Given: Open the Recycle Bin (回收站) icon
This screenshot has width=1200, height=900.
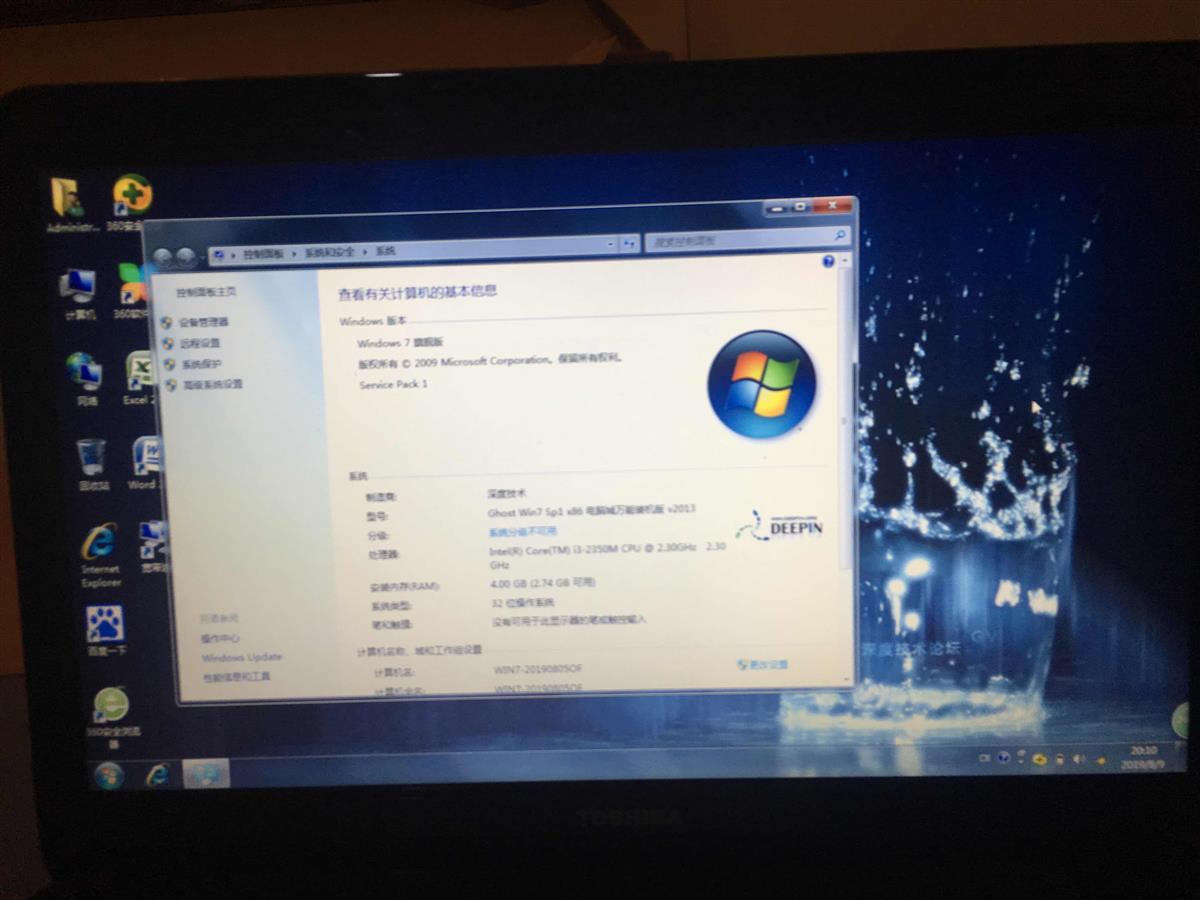Looking at the screenshot, I should pyautogui.click(x=92, y=464).
